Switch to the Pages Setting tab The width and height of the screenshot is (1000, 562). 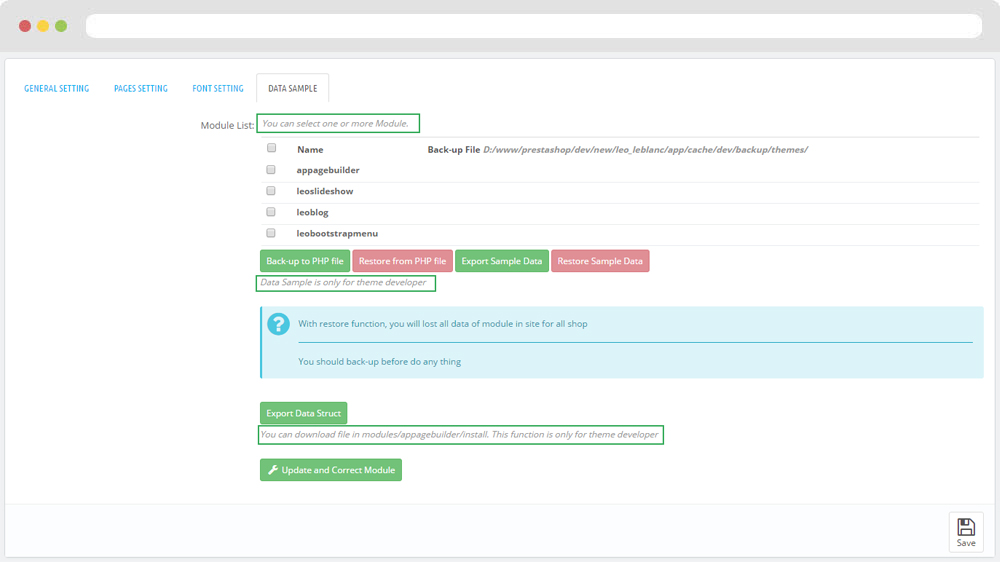pyautogui.click(x=141, y=89)
